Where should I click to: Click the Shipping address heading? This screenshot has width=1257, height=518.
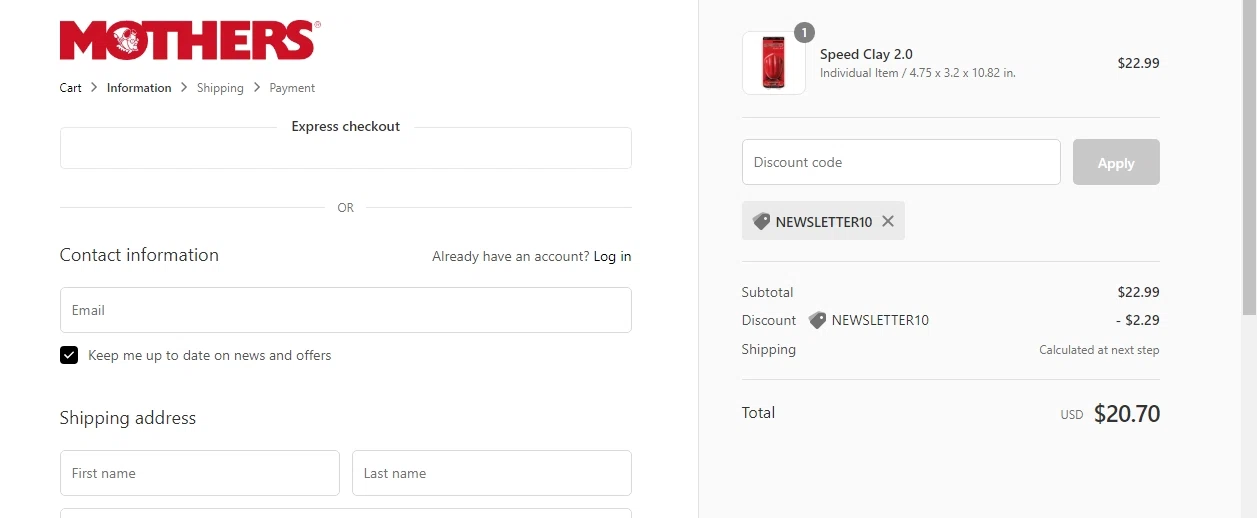[128, 418]
